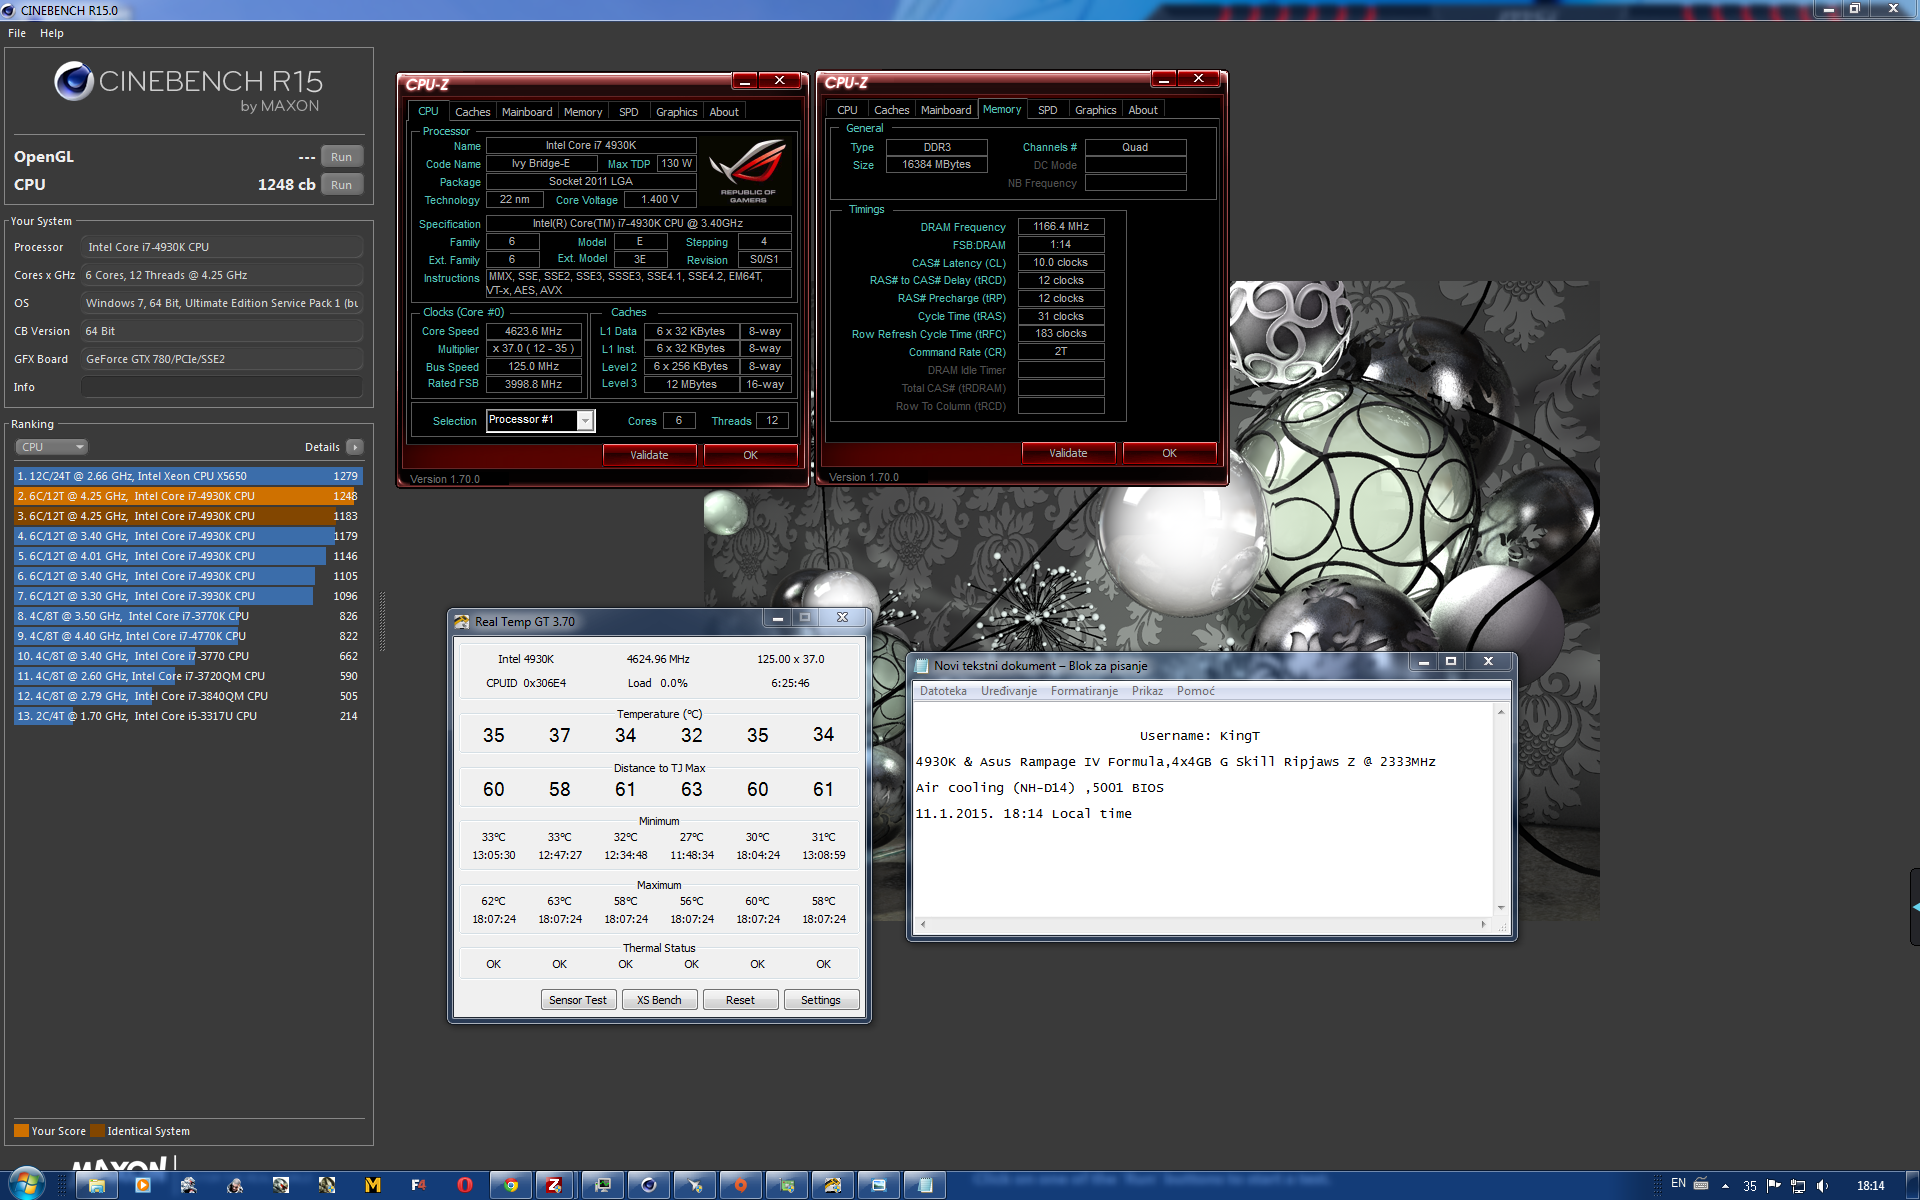The height and width of the screenshot is (1200, 1920).
Task: Select ranking row with score 1183
Action: (x=188, y=516)
